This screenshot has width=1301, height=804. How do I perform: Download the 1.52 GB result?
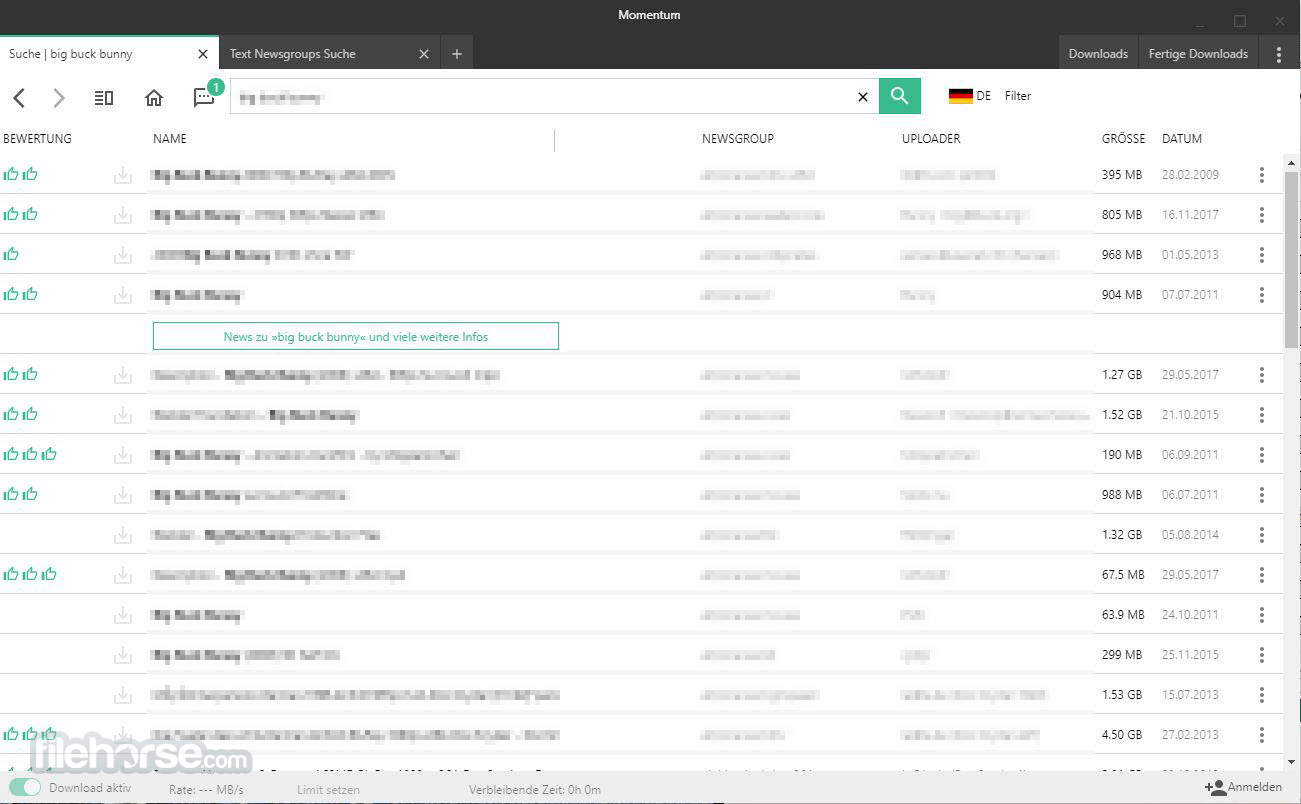[x=123, y=415]
